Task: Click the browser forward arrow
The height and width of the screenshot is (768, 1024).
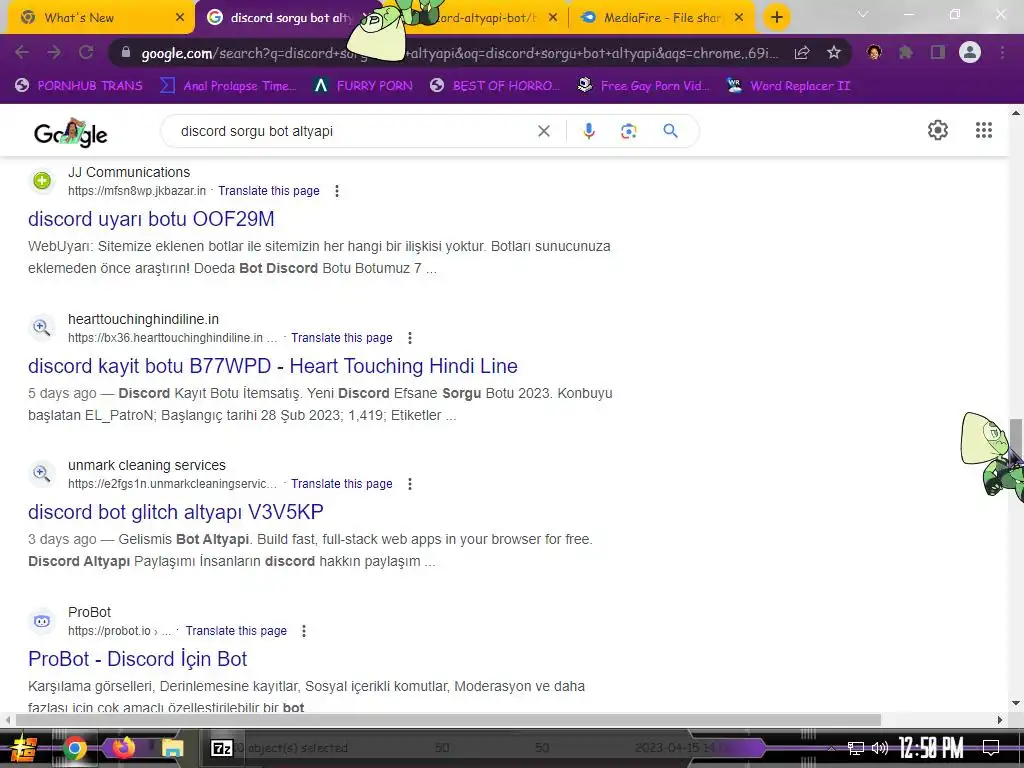Action: [54, 52]
